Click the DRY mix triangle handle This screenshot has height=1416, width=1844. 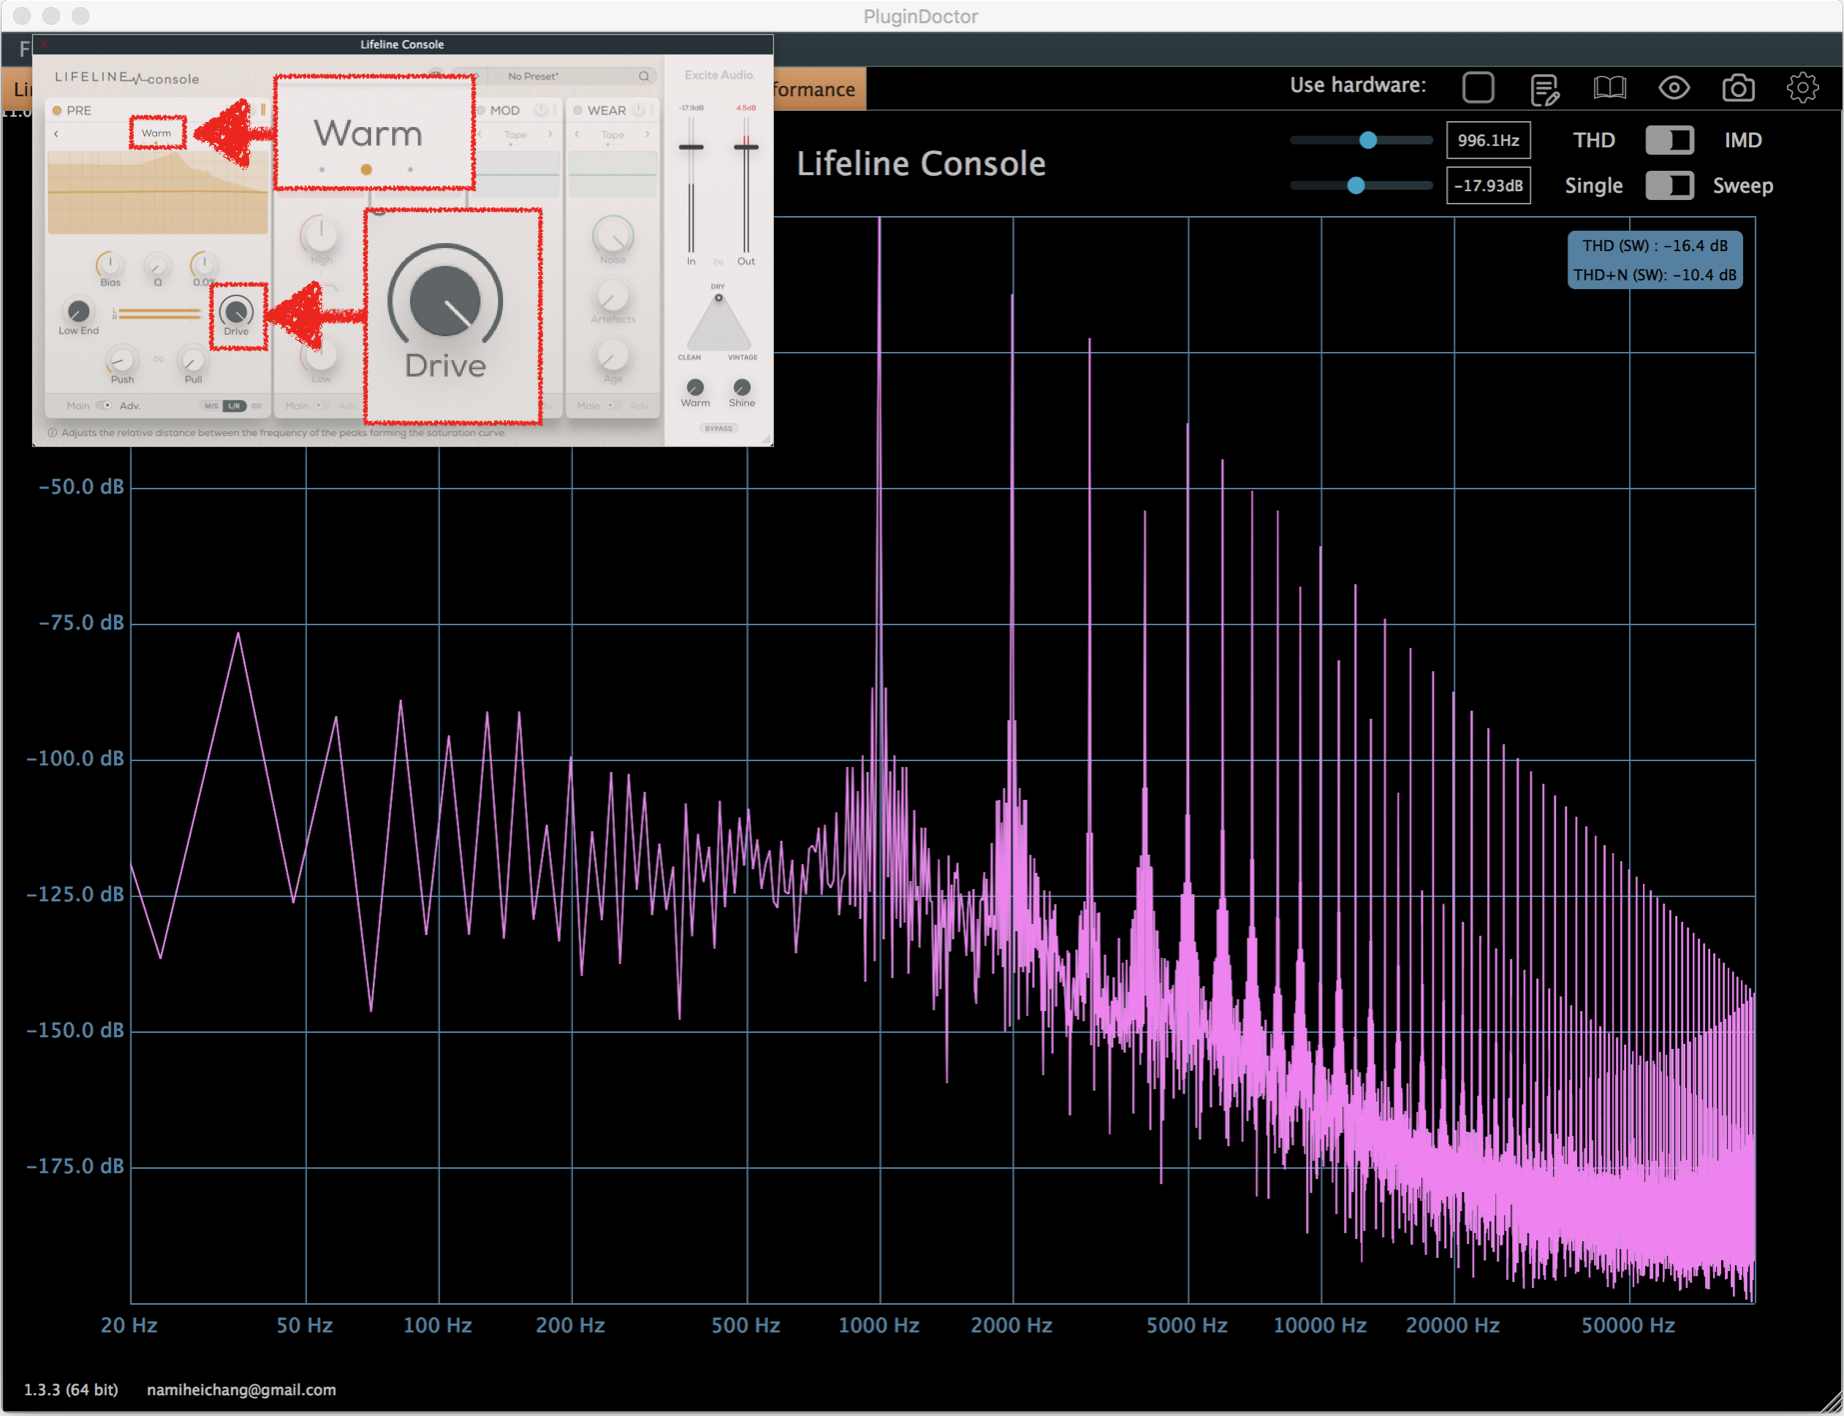718,298
